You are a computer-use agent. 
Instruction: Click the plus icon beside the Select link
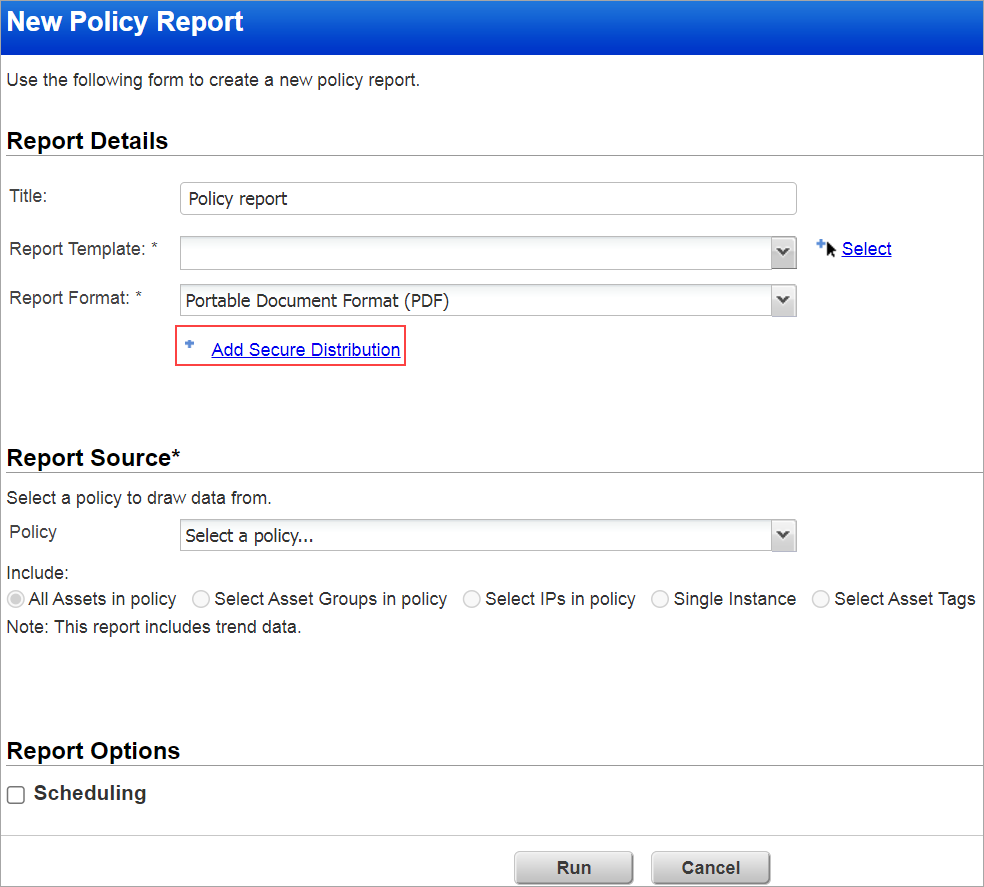click(823, 243)
